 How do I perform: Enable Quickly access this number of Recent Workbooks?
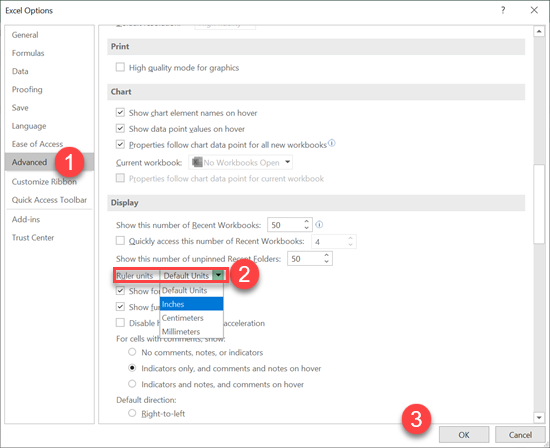[x=120, y=241]
